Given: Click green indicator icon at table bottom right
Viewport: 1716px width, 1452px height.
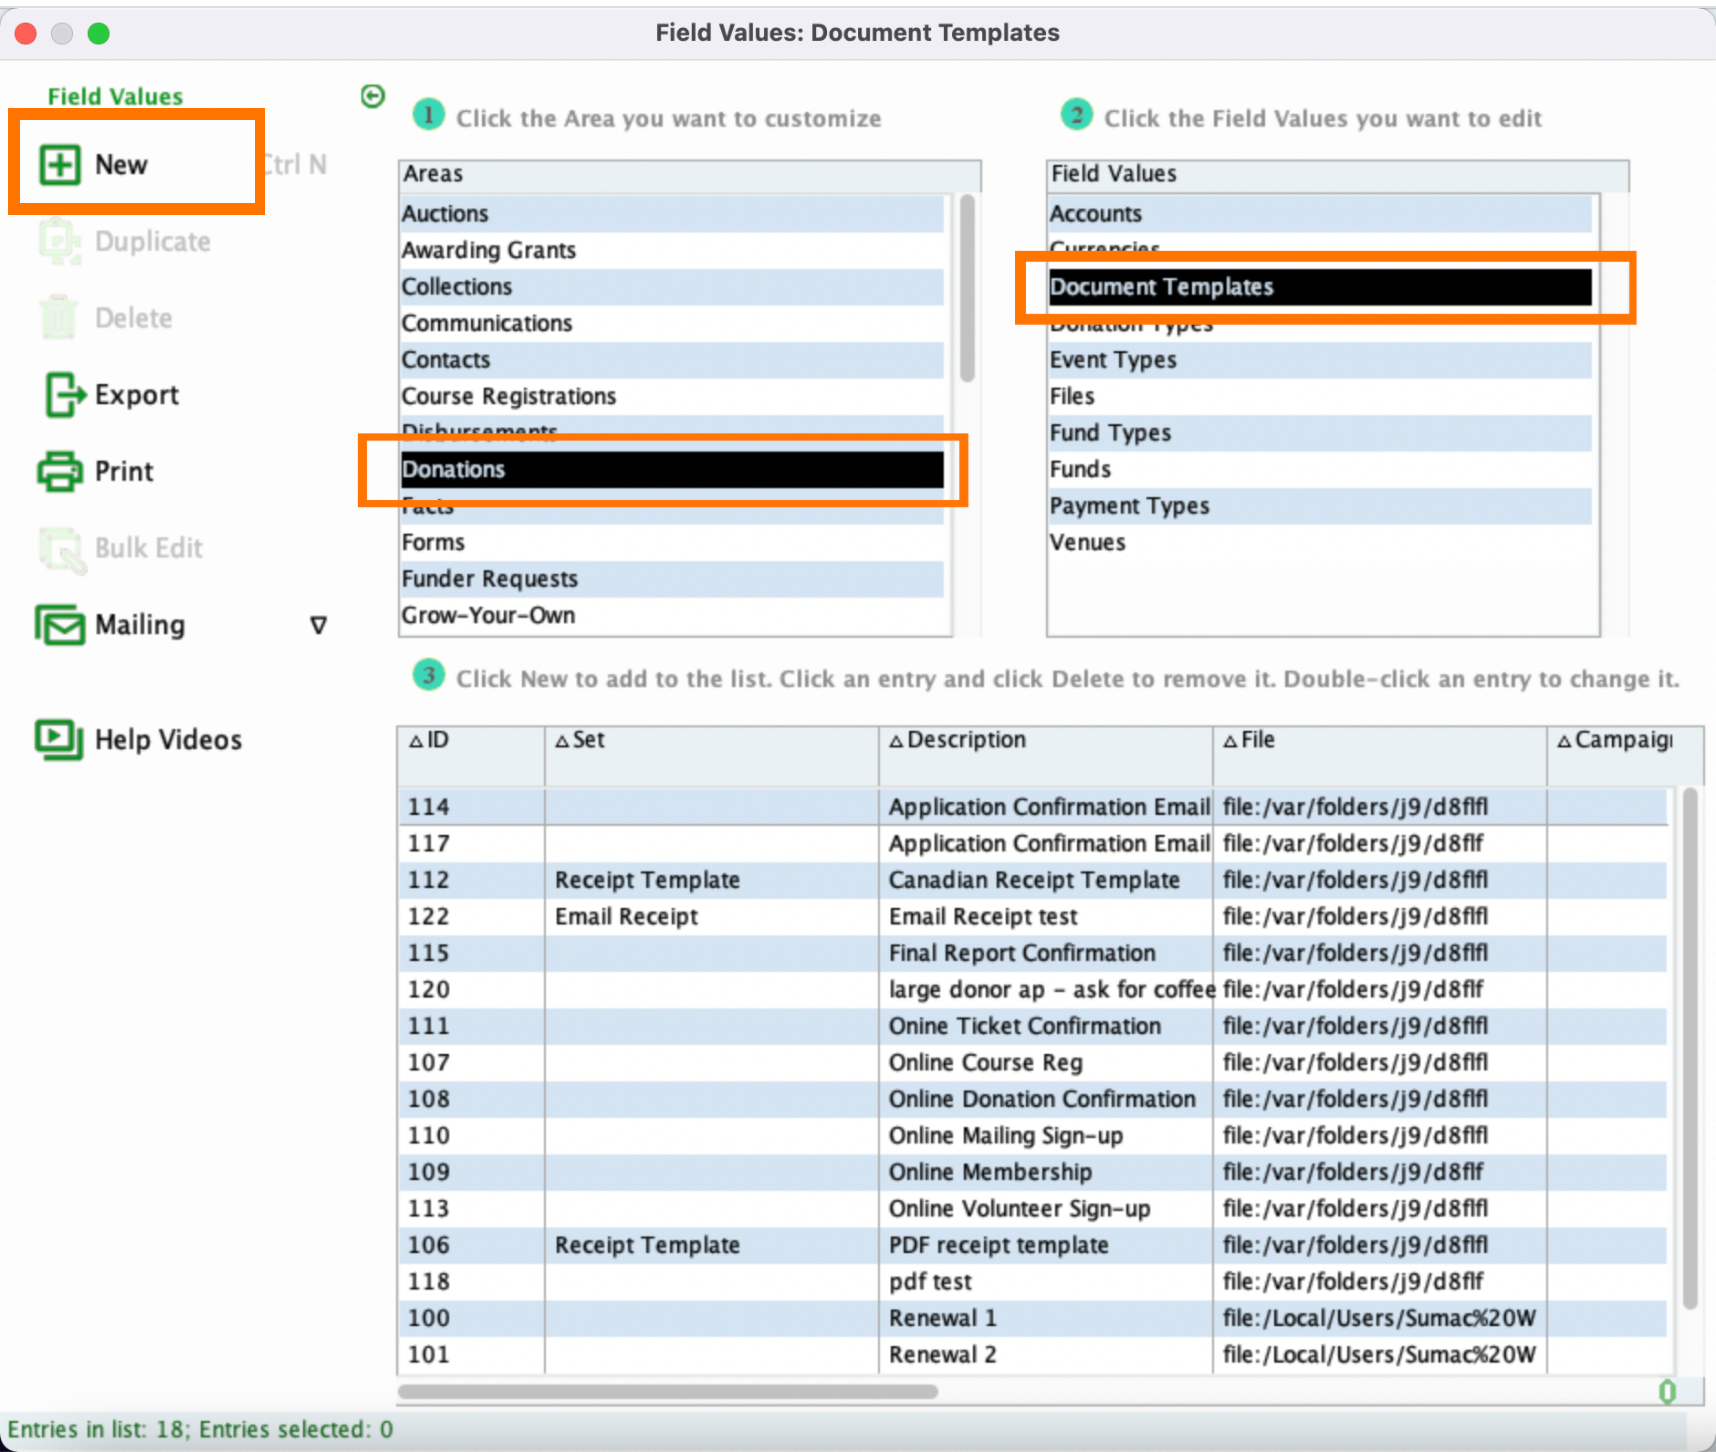Looking at the screenshot, I should 1667,1392.
